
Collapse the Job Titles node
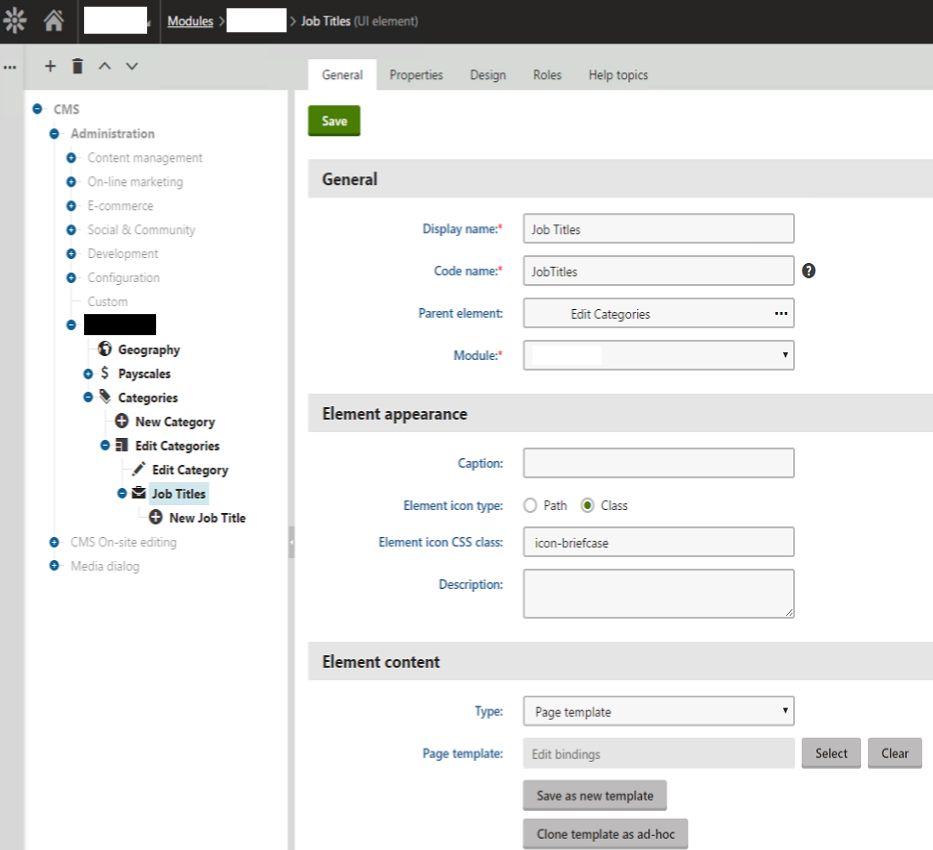(x=122, y=493)
